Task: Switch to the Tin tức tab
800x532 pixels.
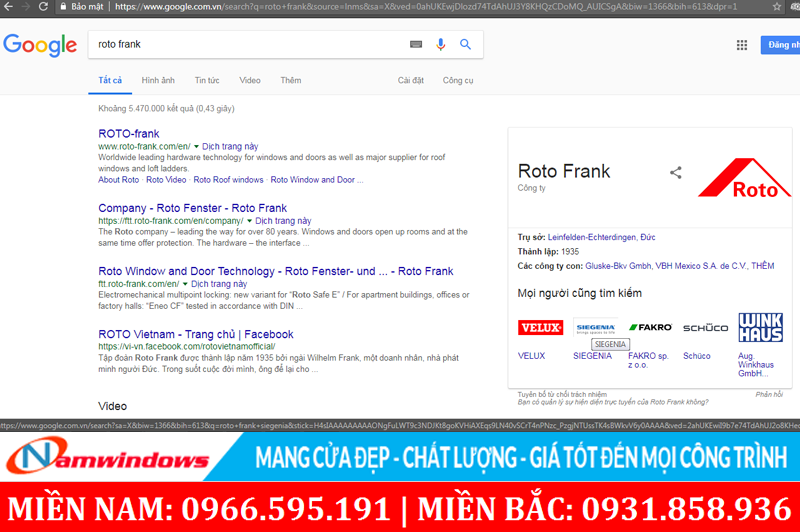Action: pos(207,80)
